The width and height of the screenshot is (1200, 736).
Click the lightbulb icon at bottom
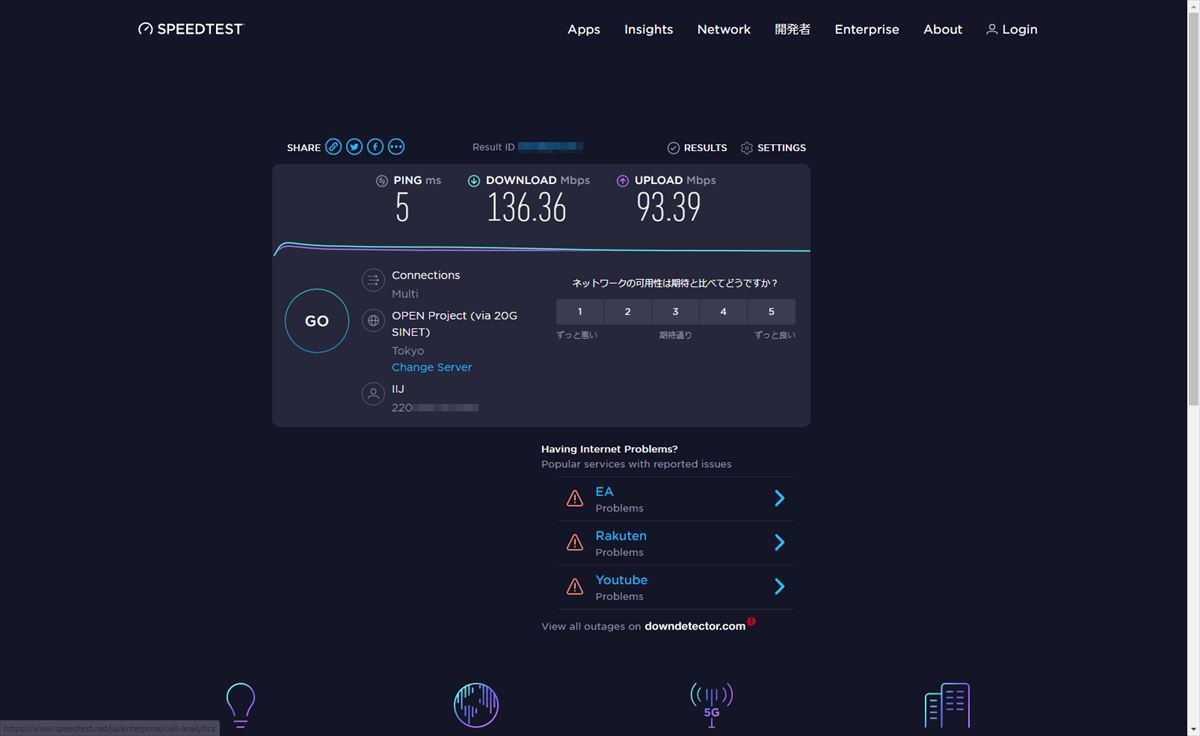point(240,704)
